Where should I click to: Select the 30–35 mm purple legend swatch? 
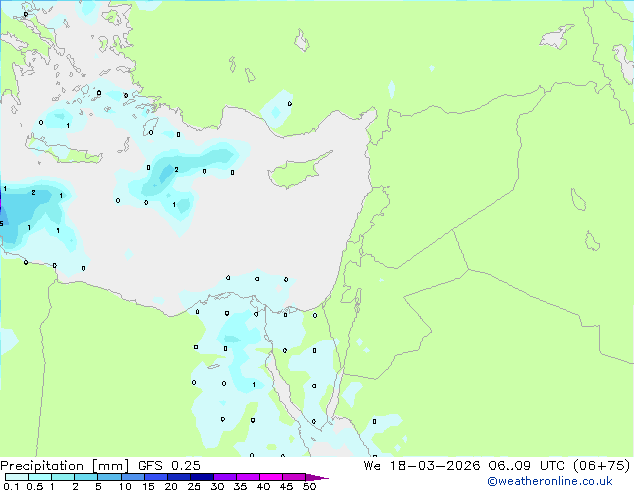point(225,477)
